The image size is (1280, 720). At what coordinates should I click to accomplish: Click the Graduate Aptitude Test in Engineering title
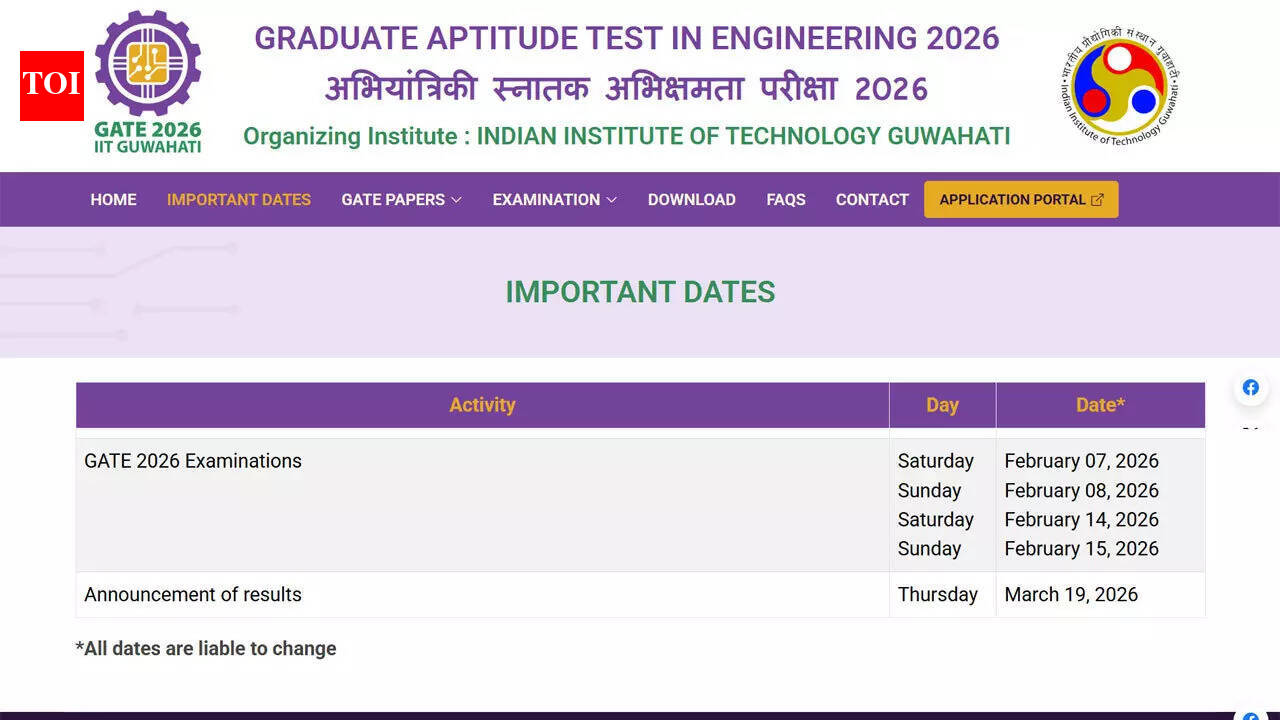tap(626, 39)
